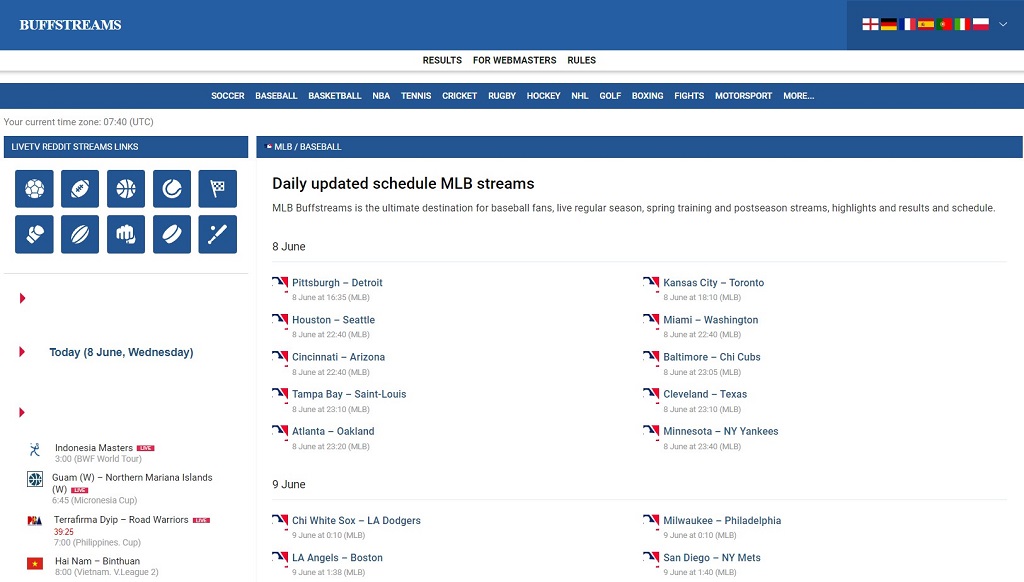The width and height of the screenshot is (1024, 582).
Task: Open the baseball bat sidebar icon
Action: click(x=217, y=234)
